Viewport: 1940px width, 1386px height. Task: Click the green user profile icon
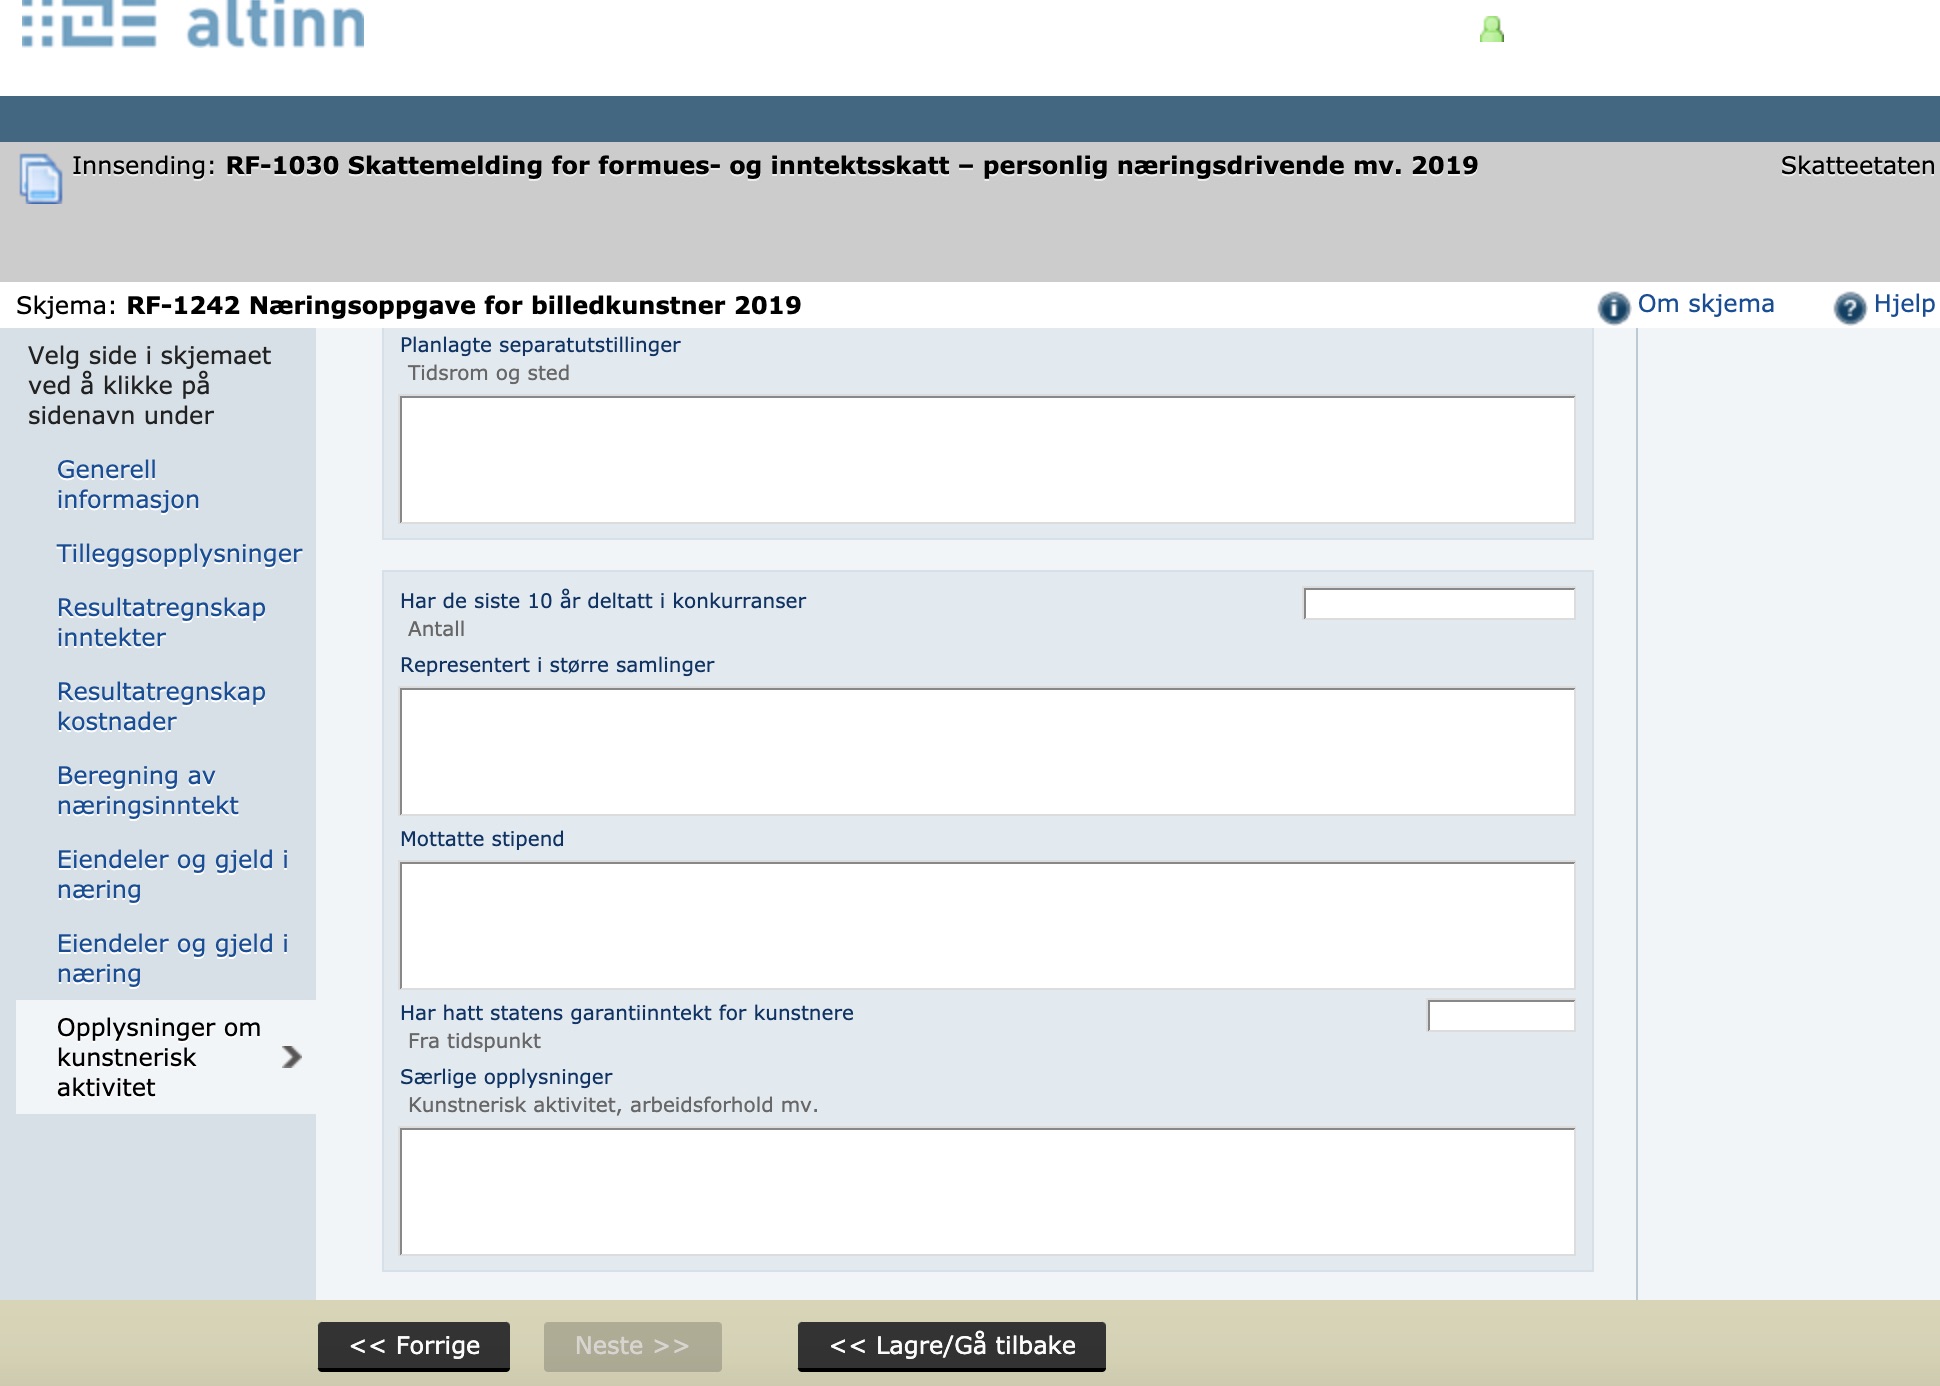tap(1491, 29)
